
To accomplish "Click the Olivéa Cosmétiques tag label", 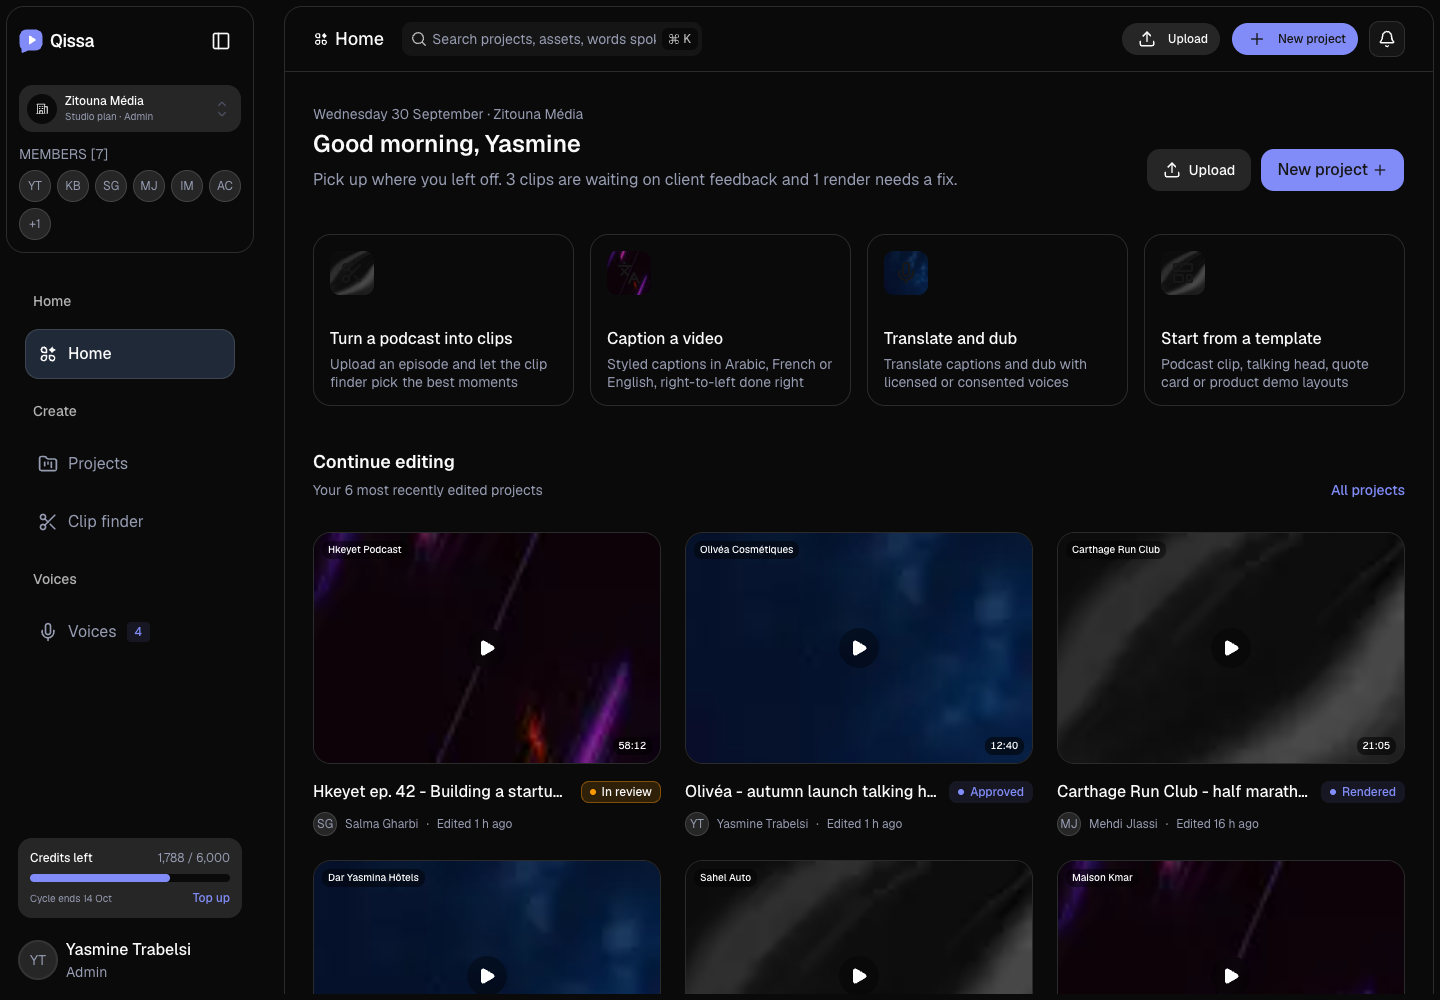I will 747,550.
